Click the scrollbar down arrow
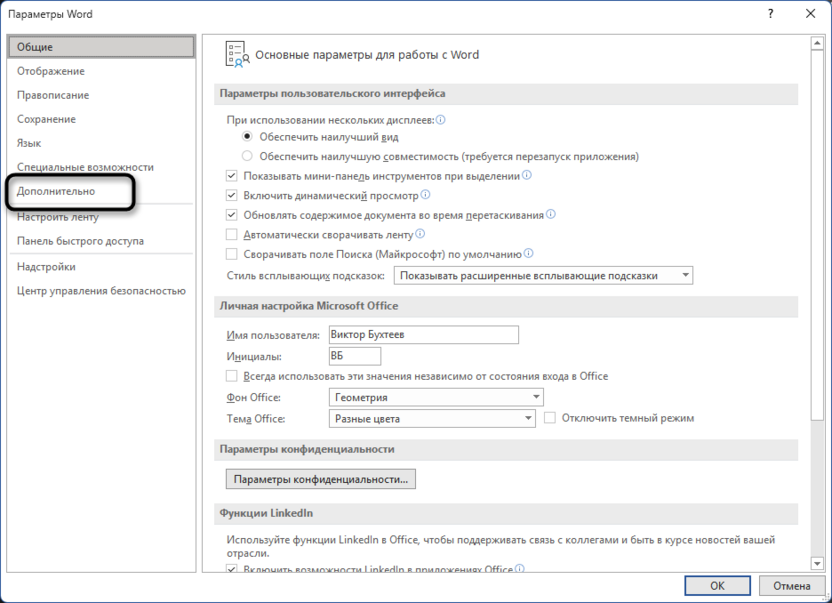The image size is (832, 603). click(x=817, y=564)
